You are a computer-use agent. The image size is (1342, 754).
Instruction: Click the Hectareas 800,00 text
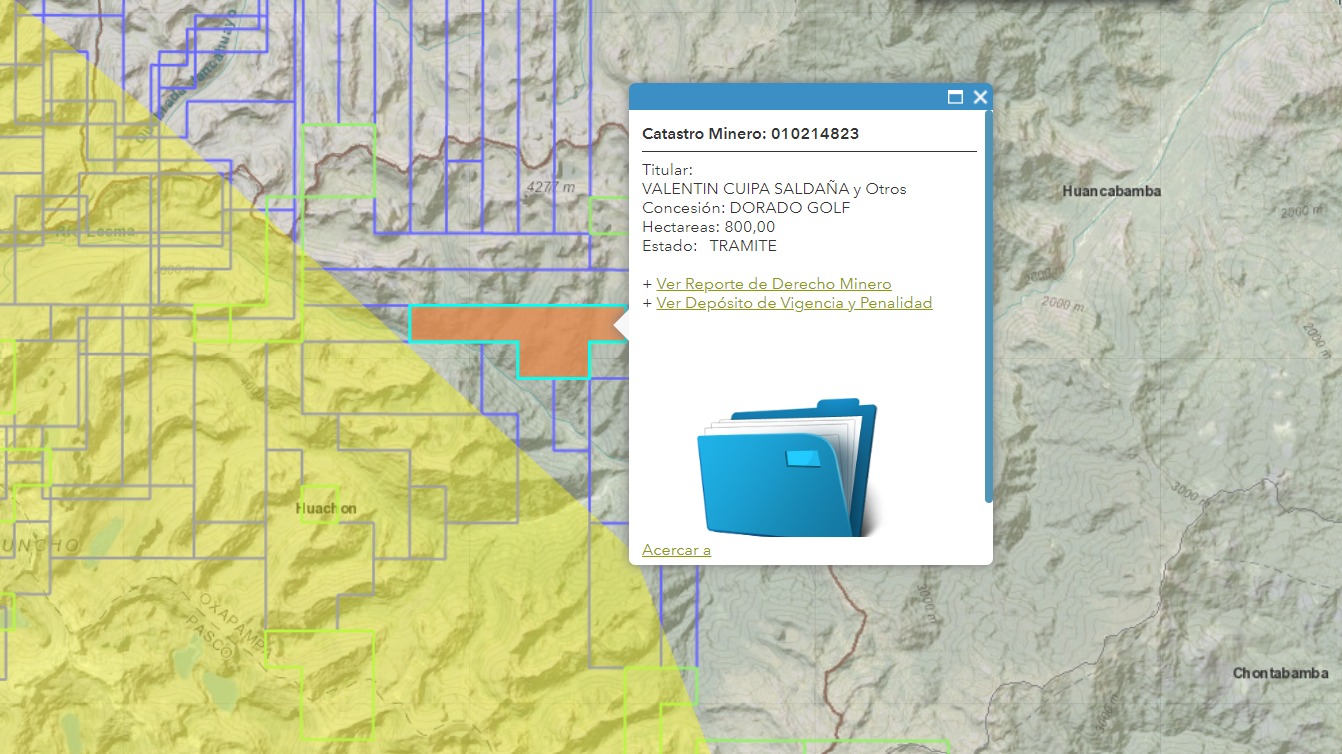point(708,227)
